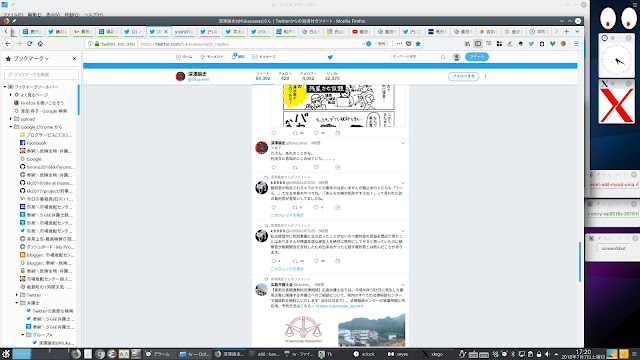Open the xclock entry in the taskbar
Screen dimensions: 640x360
click(364, 354)
